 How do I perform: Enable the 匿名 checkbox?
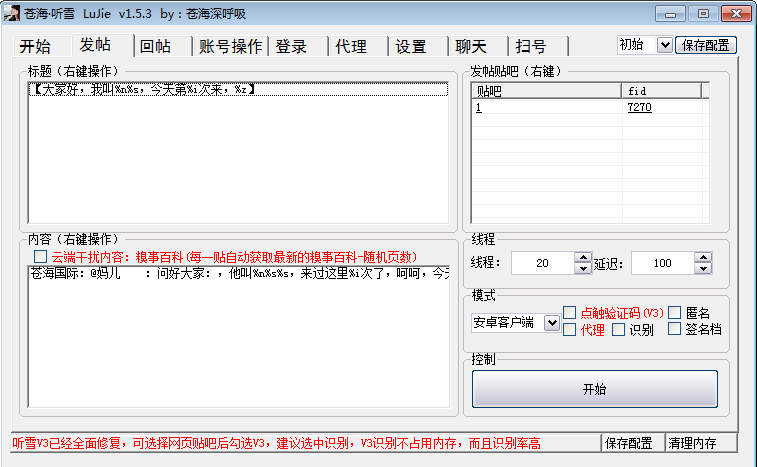pos(674,312)
